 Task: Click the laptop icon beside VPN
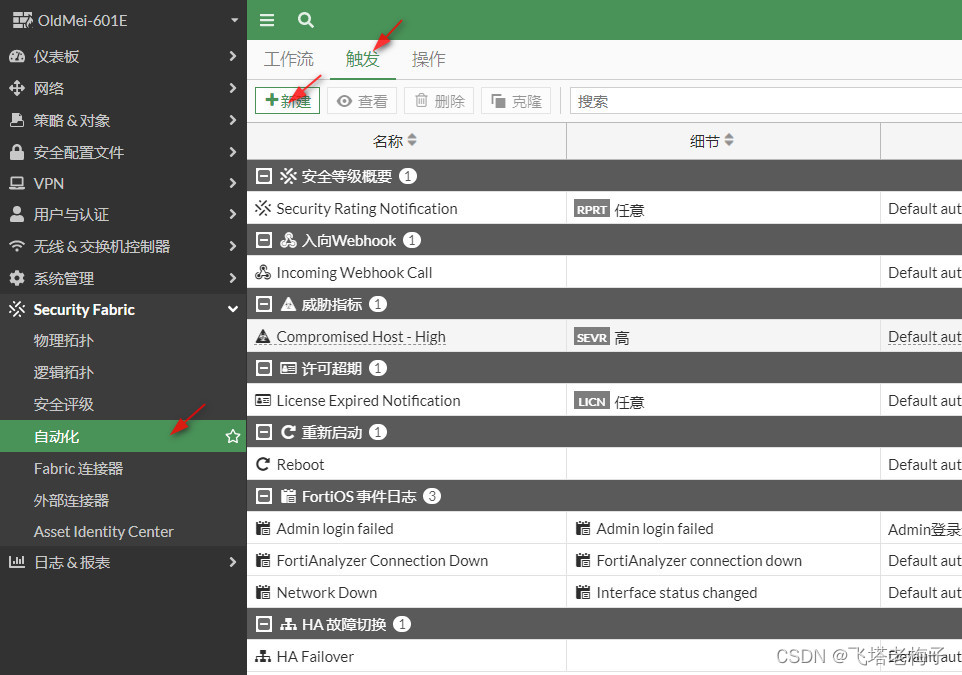[17, 183]
